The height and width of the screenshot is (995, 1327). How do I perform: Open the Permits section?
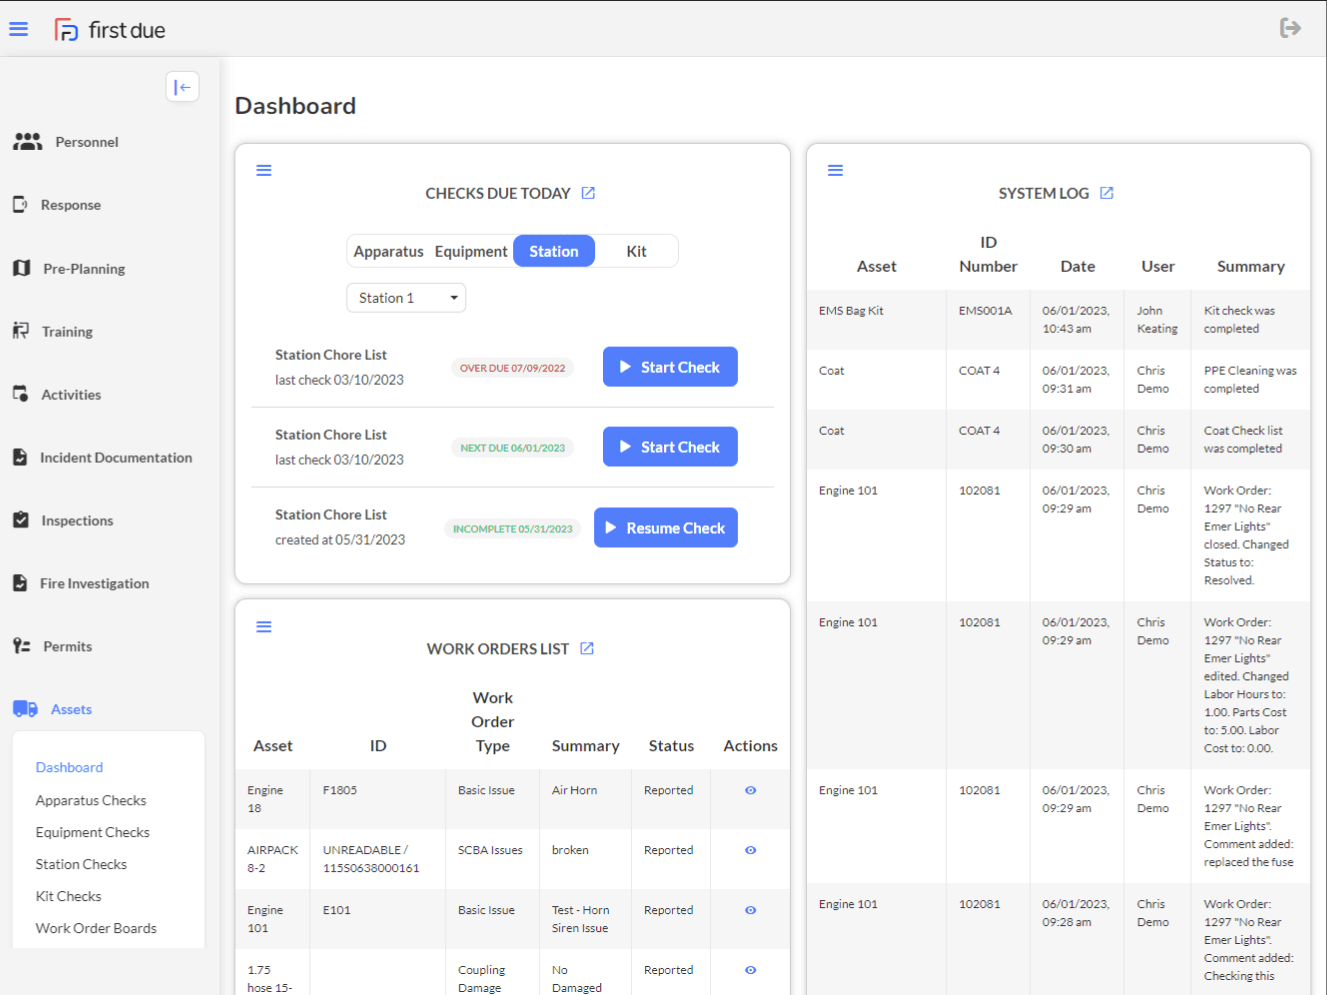point(68,647)
